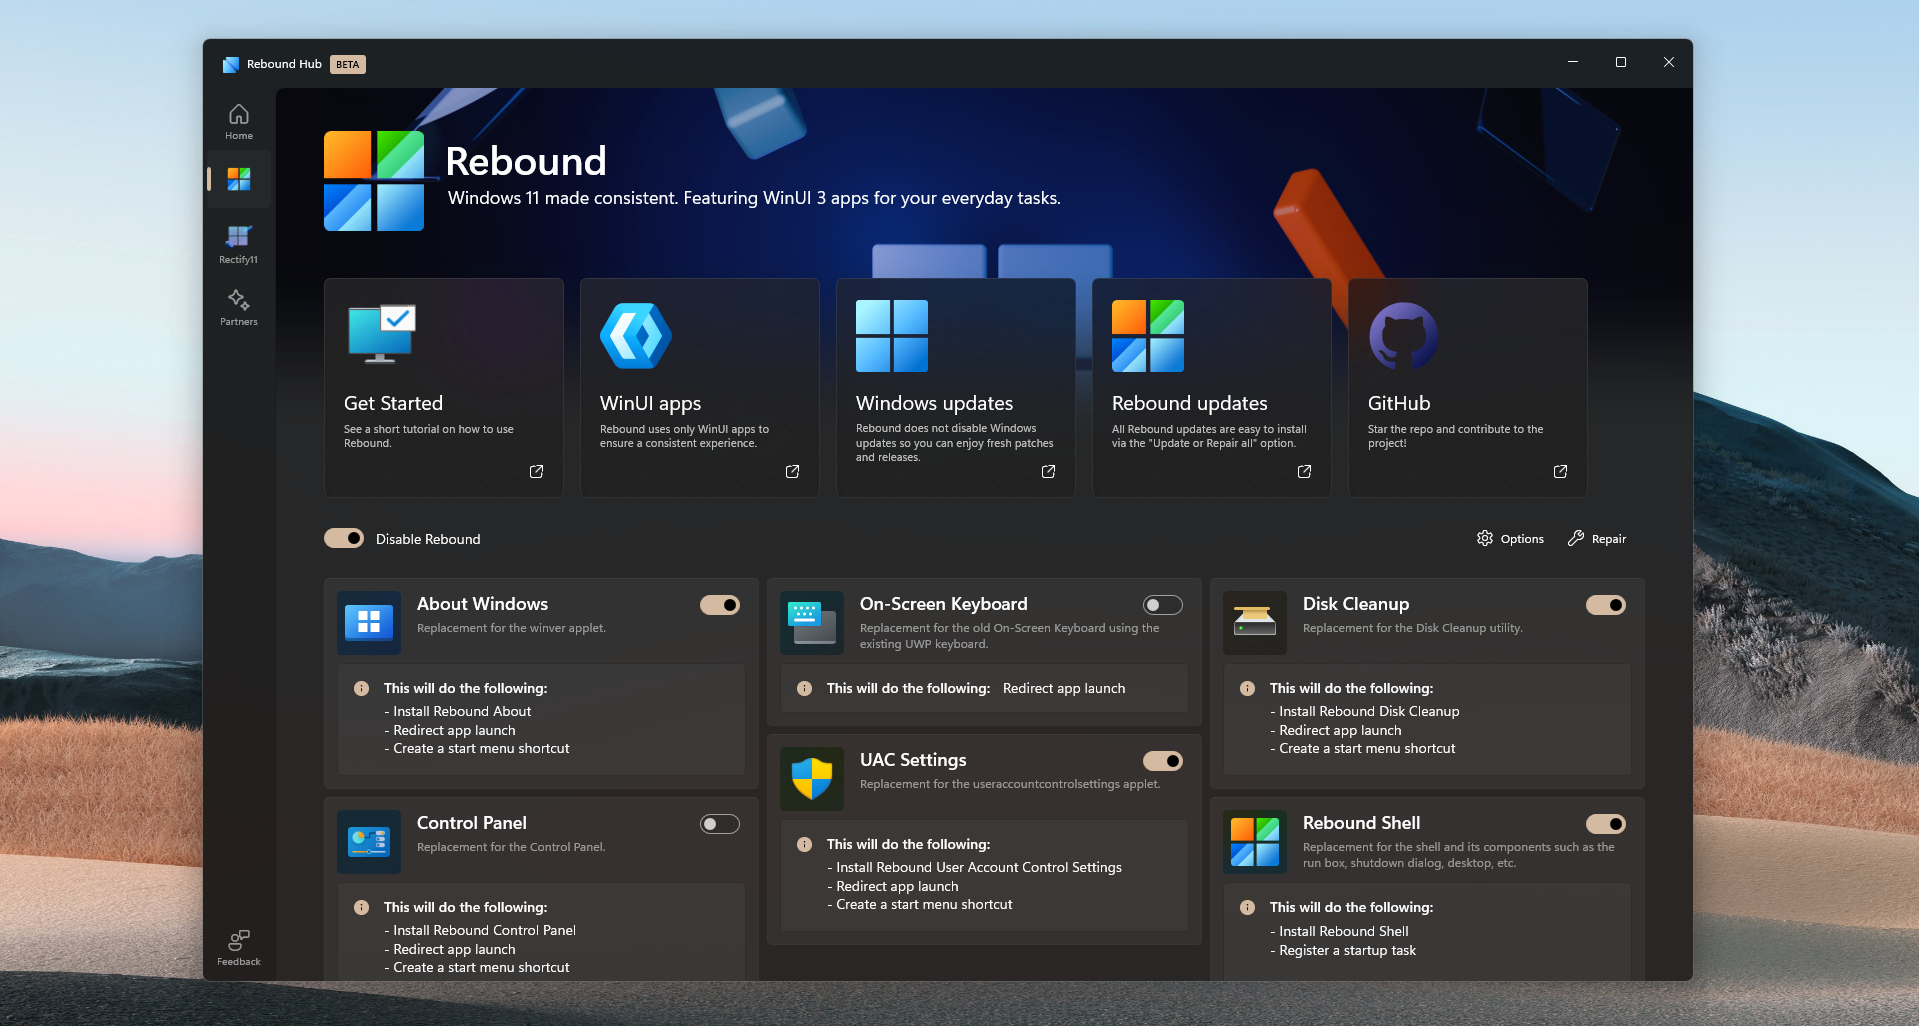Open Options settings
Image resolution: width=1919 pixels, height=1026 pixels.
point(1510,538)
